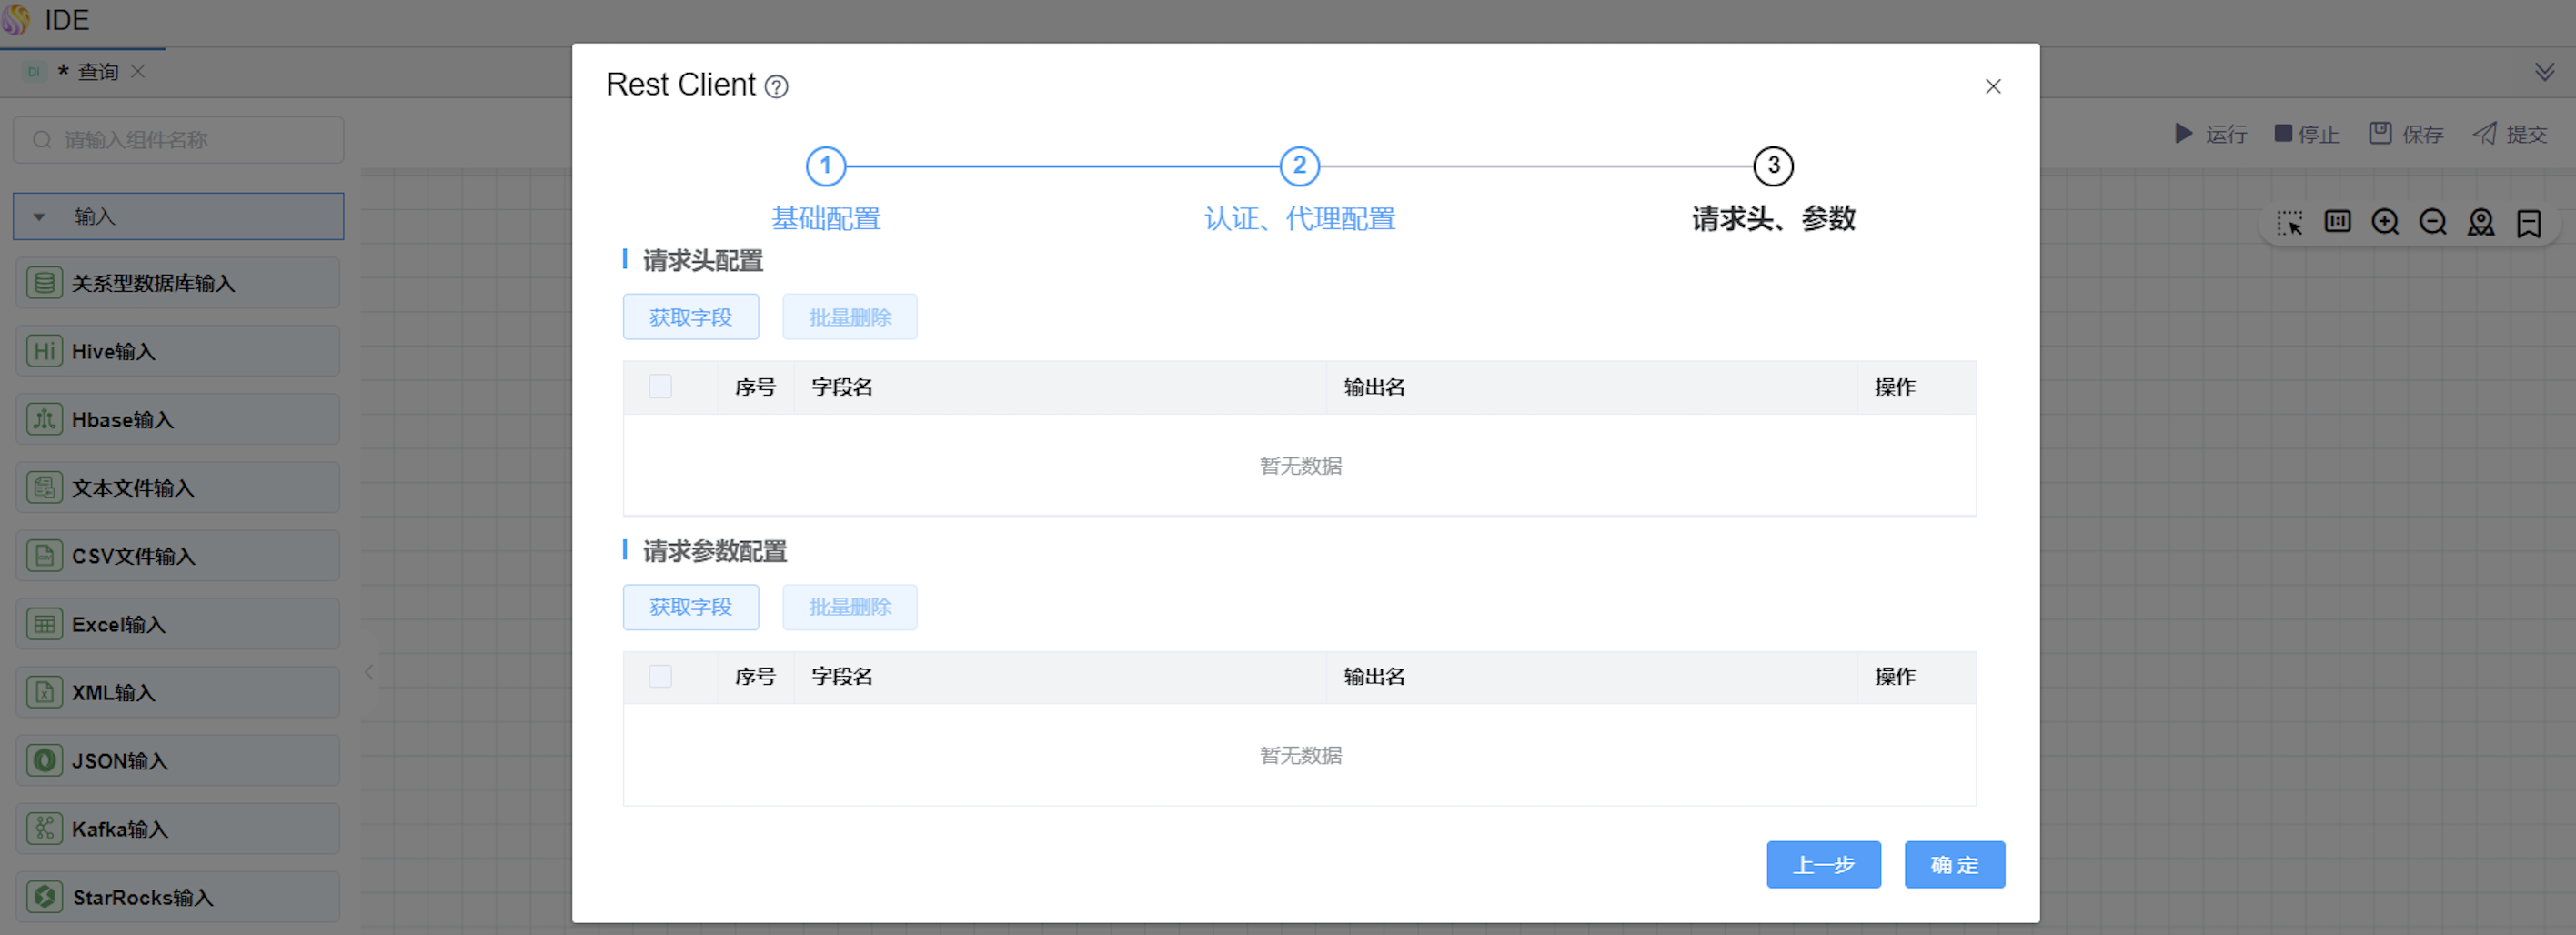
Task: Zoom out on the canvas
Action: pos(2433,222)
